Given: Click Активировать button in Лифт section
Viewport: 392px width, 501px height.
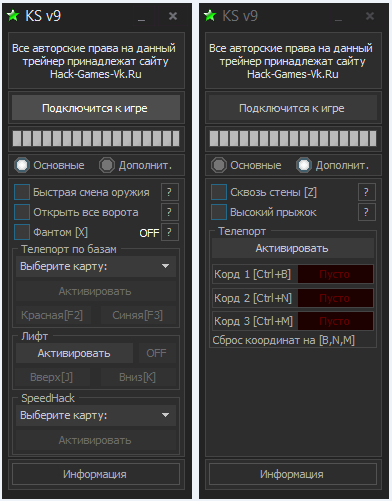Looking at the screenshot, I should tap(74, 353).
